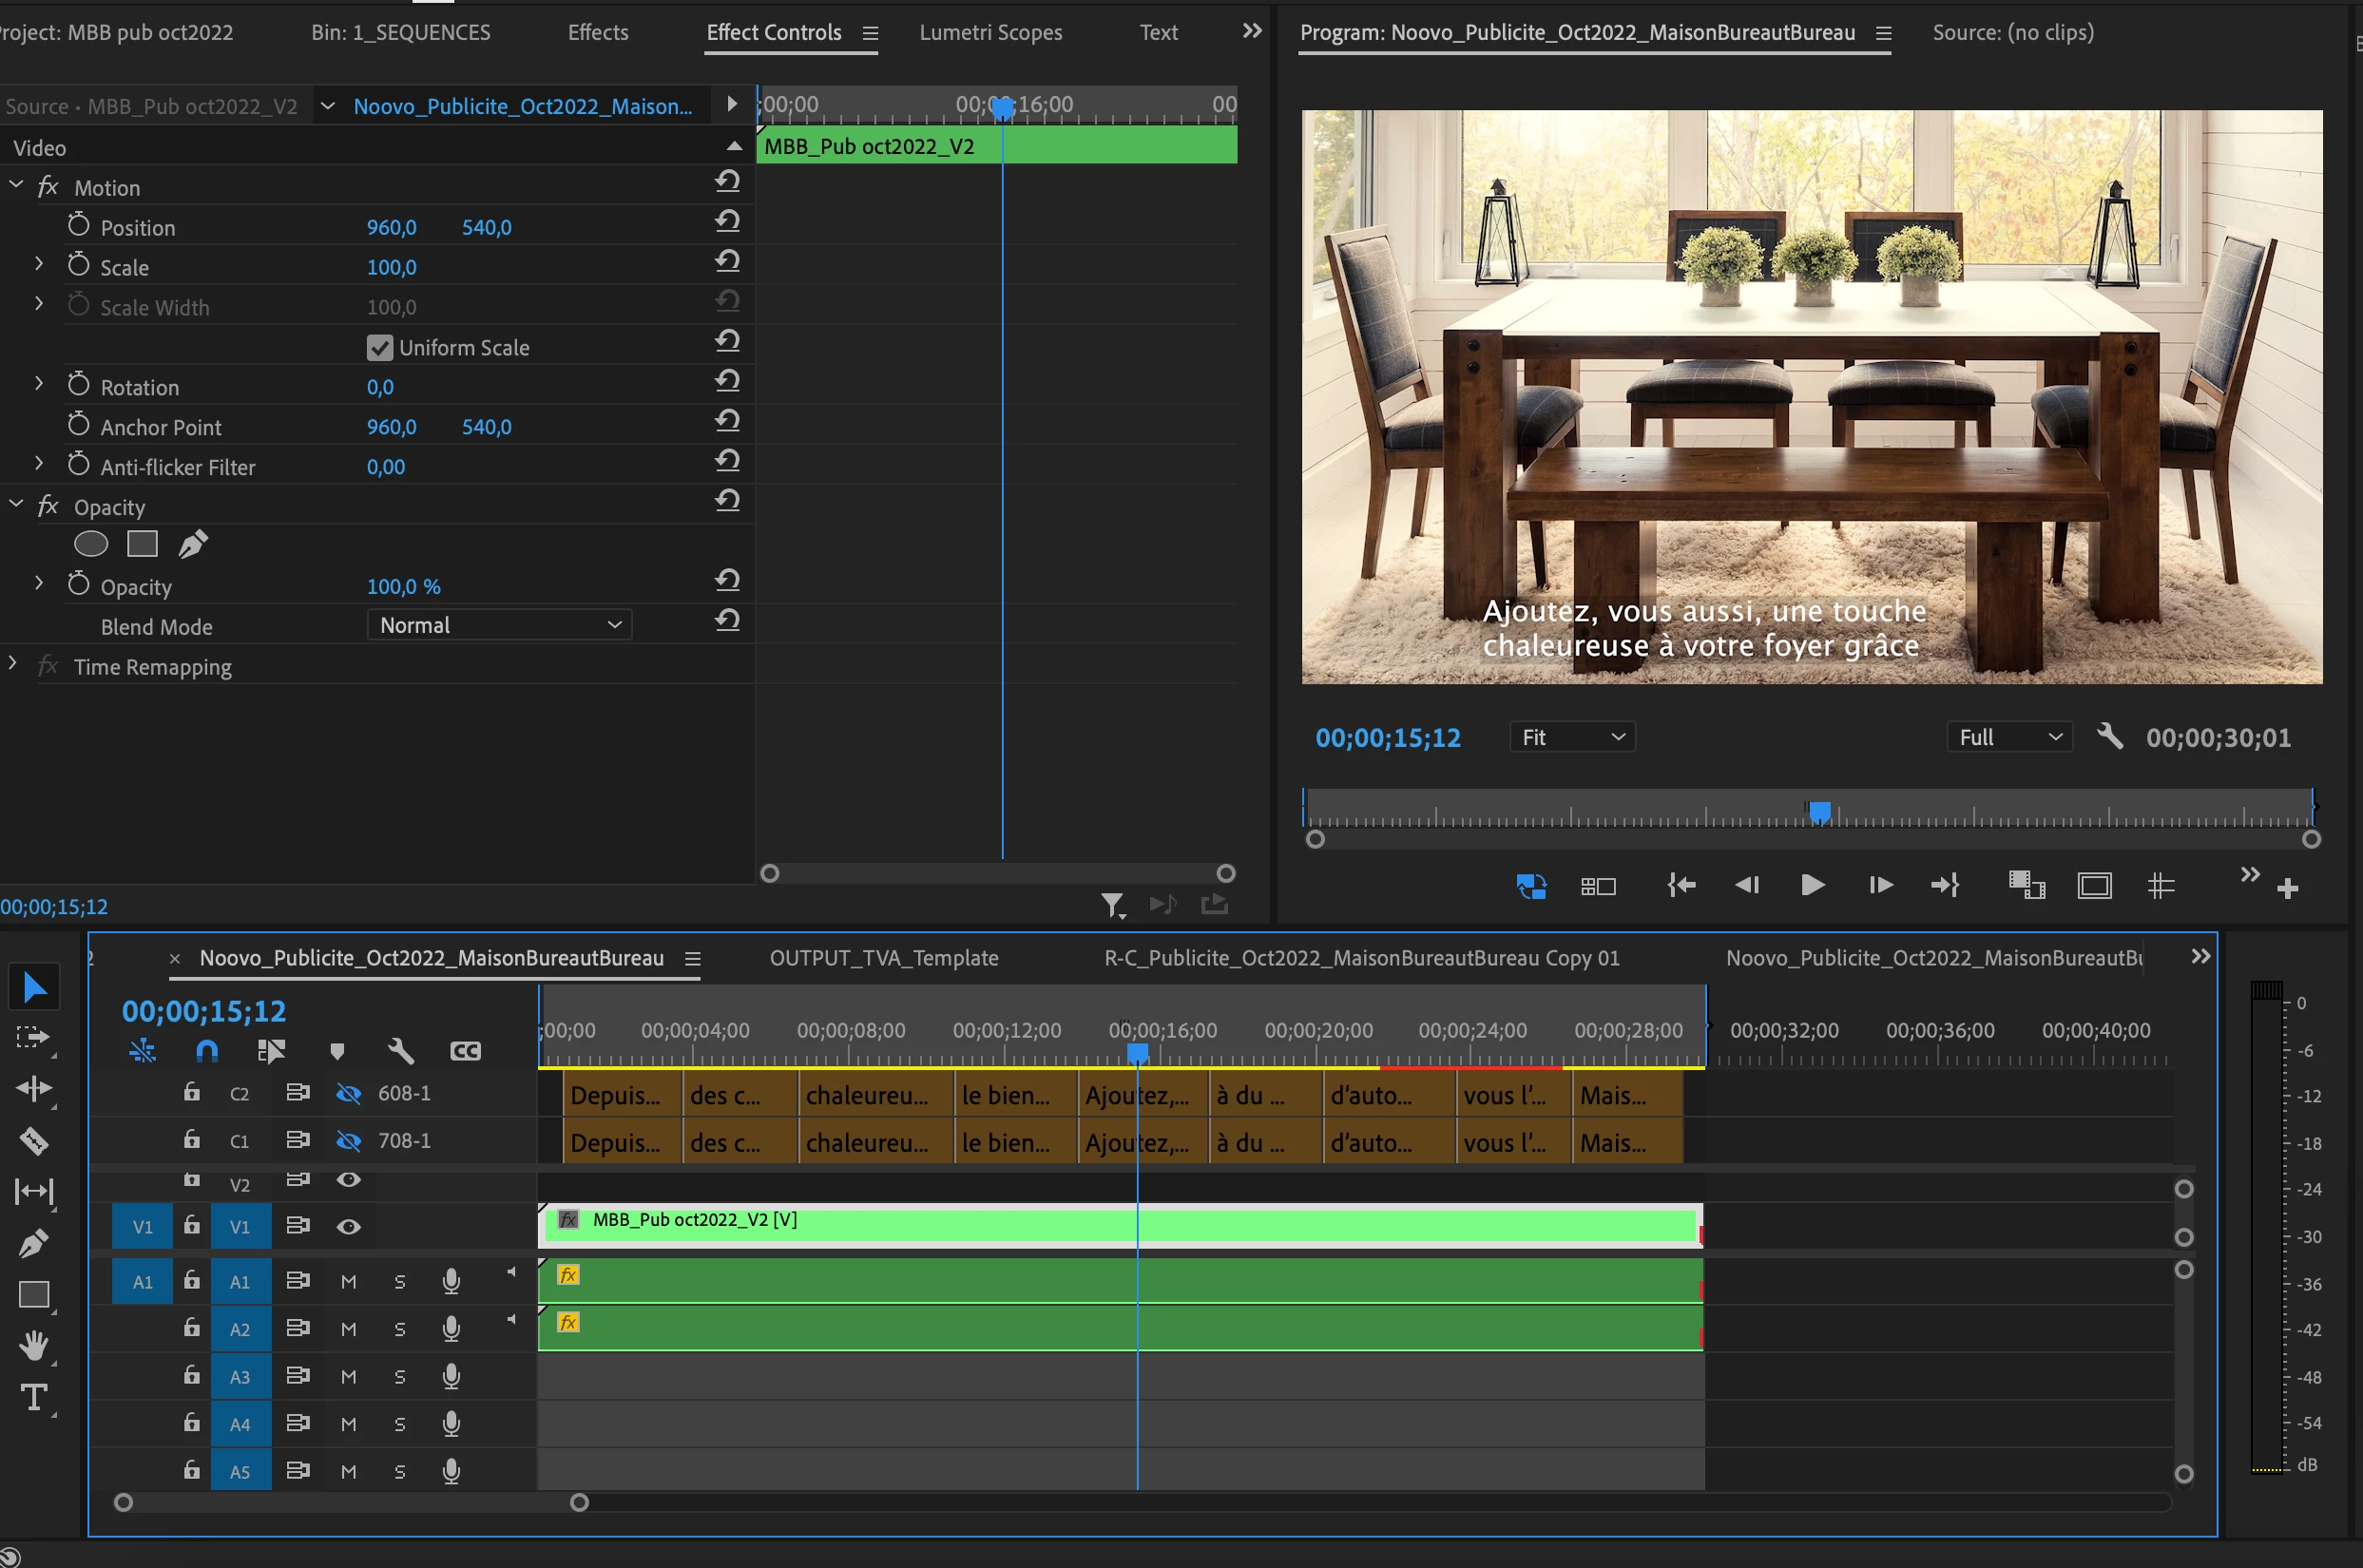Select the Hand tool
Viewport: 2363px width, 1568px height.
coord(33,1345)
